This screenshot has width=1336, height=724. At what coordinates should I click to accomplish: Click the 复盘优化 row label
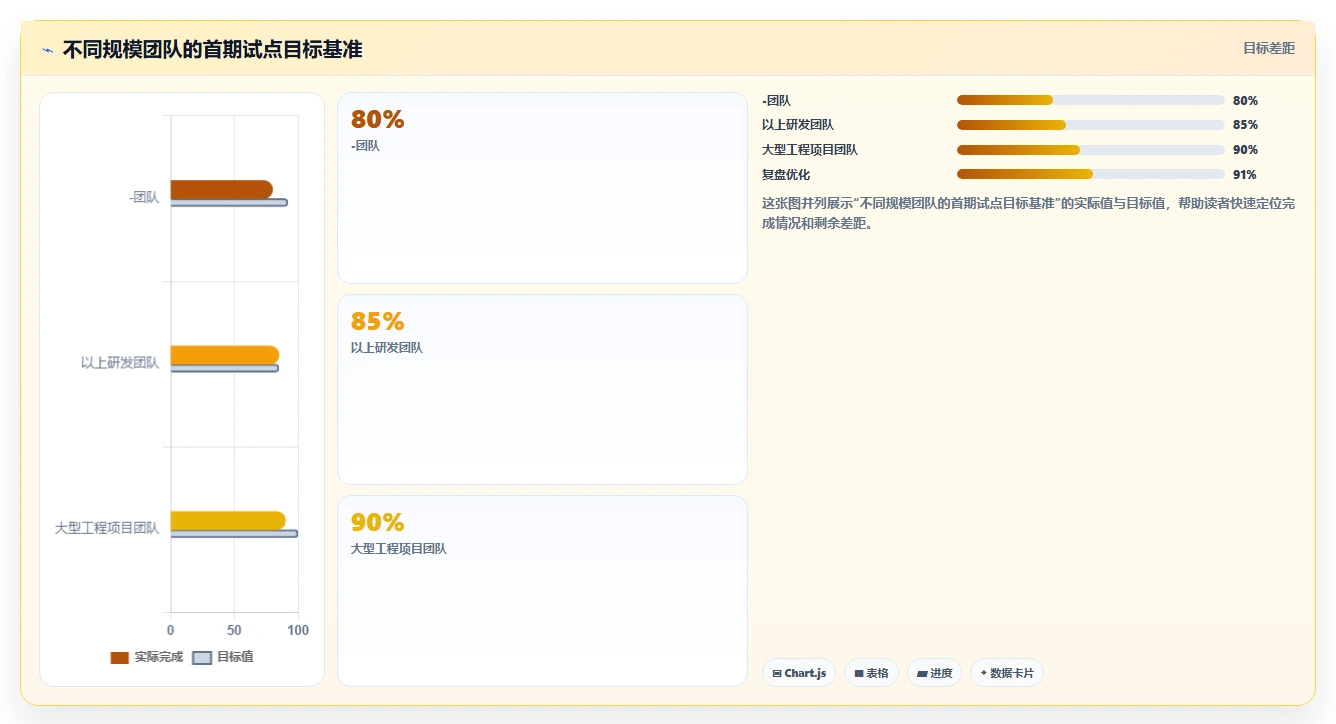click(786, 174)
